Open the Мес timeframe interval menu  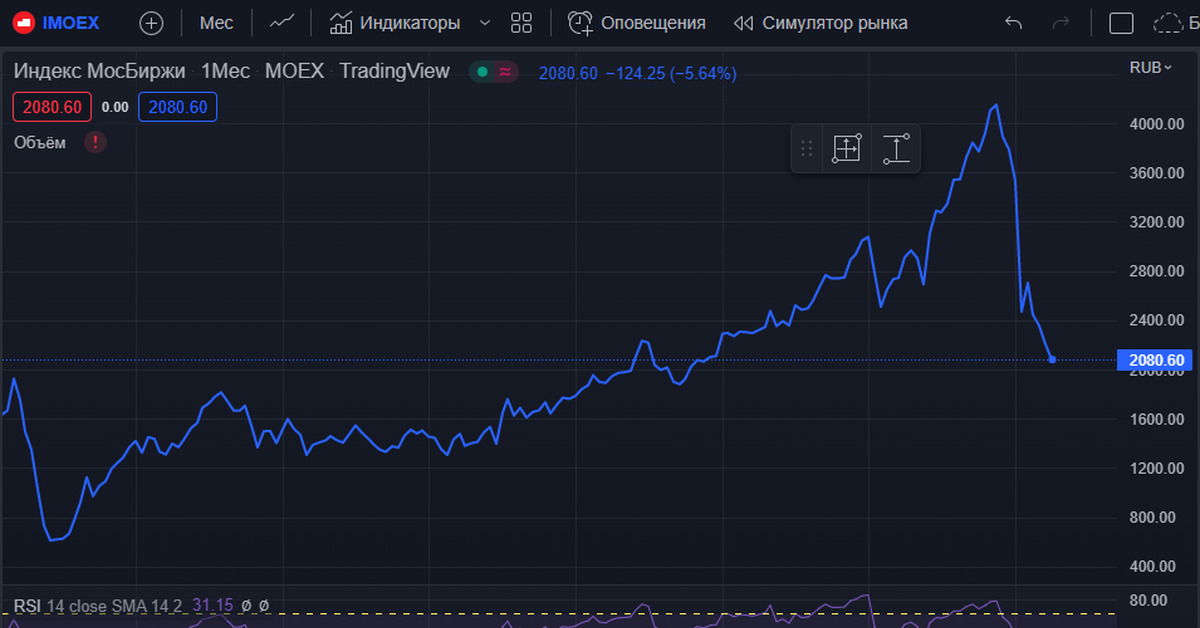[216, 23]
